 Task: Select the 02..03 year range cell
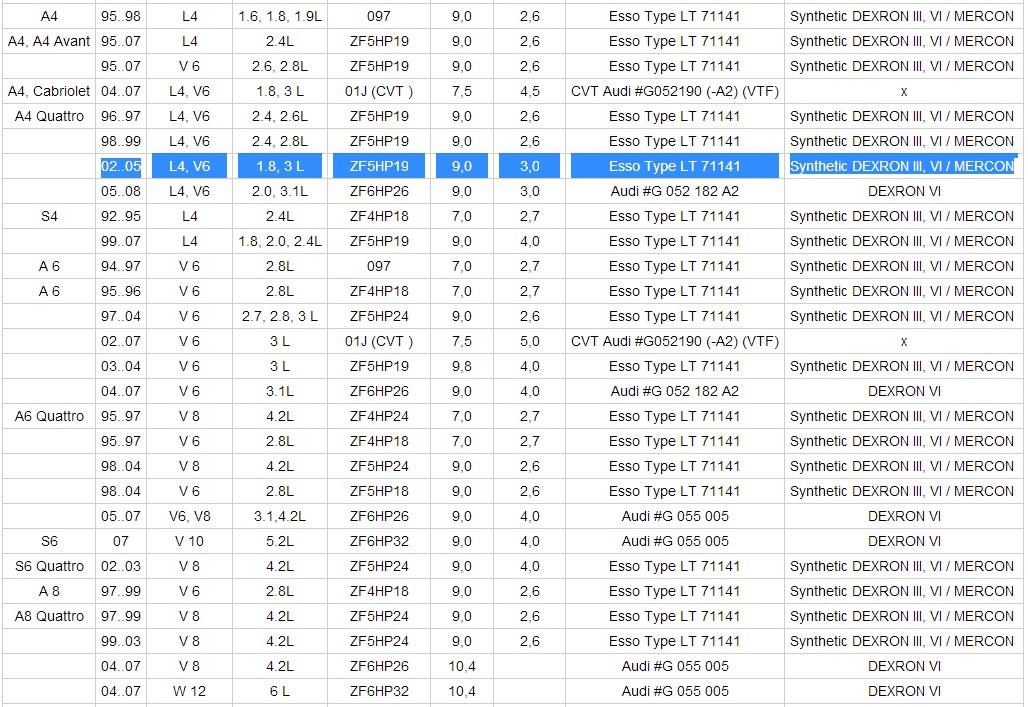pos(121,566)
